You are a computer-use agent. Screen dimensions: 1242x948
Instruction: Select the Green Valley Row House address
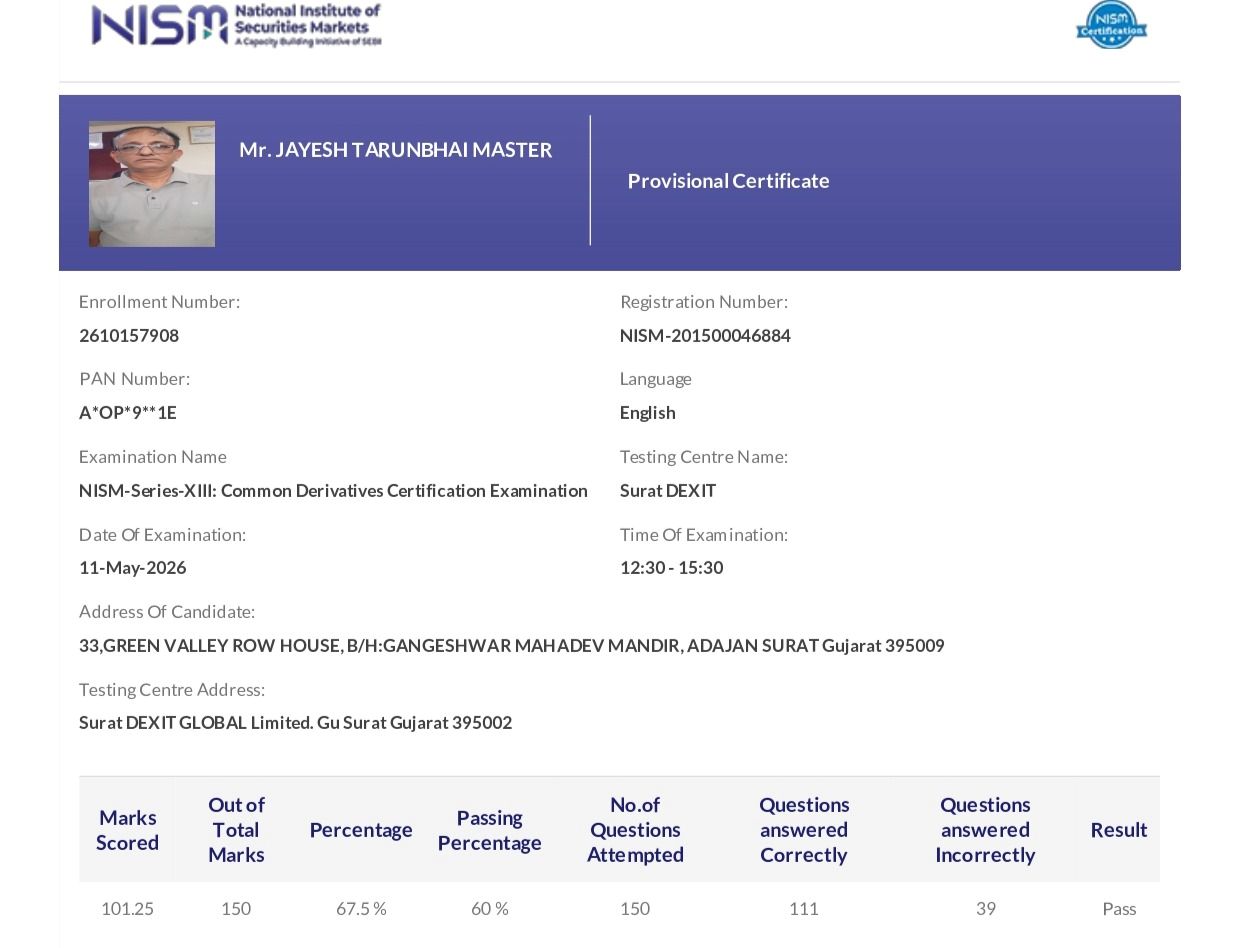click(x=512, y=646)
